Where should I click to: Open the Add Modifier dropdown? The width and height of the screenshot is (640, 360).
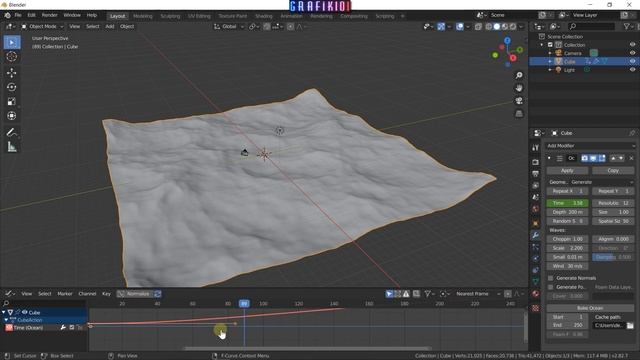click(x=591, y=146)
